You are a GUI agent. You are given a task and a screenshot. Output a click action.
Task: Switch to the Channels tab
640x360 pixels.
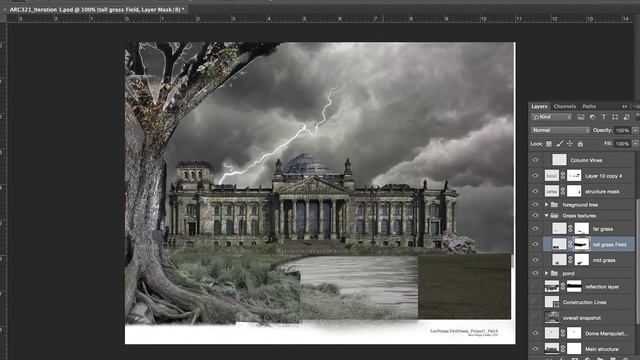[x=564, y=107]
